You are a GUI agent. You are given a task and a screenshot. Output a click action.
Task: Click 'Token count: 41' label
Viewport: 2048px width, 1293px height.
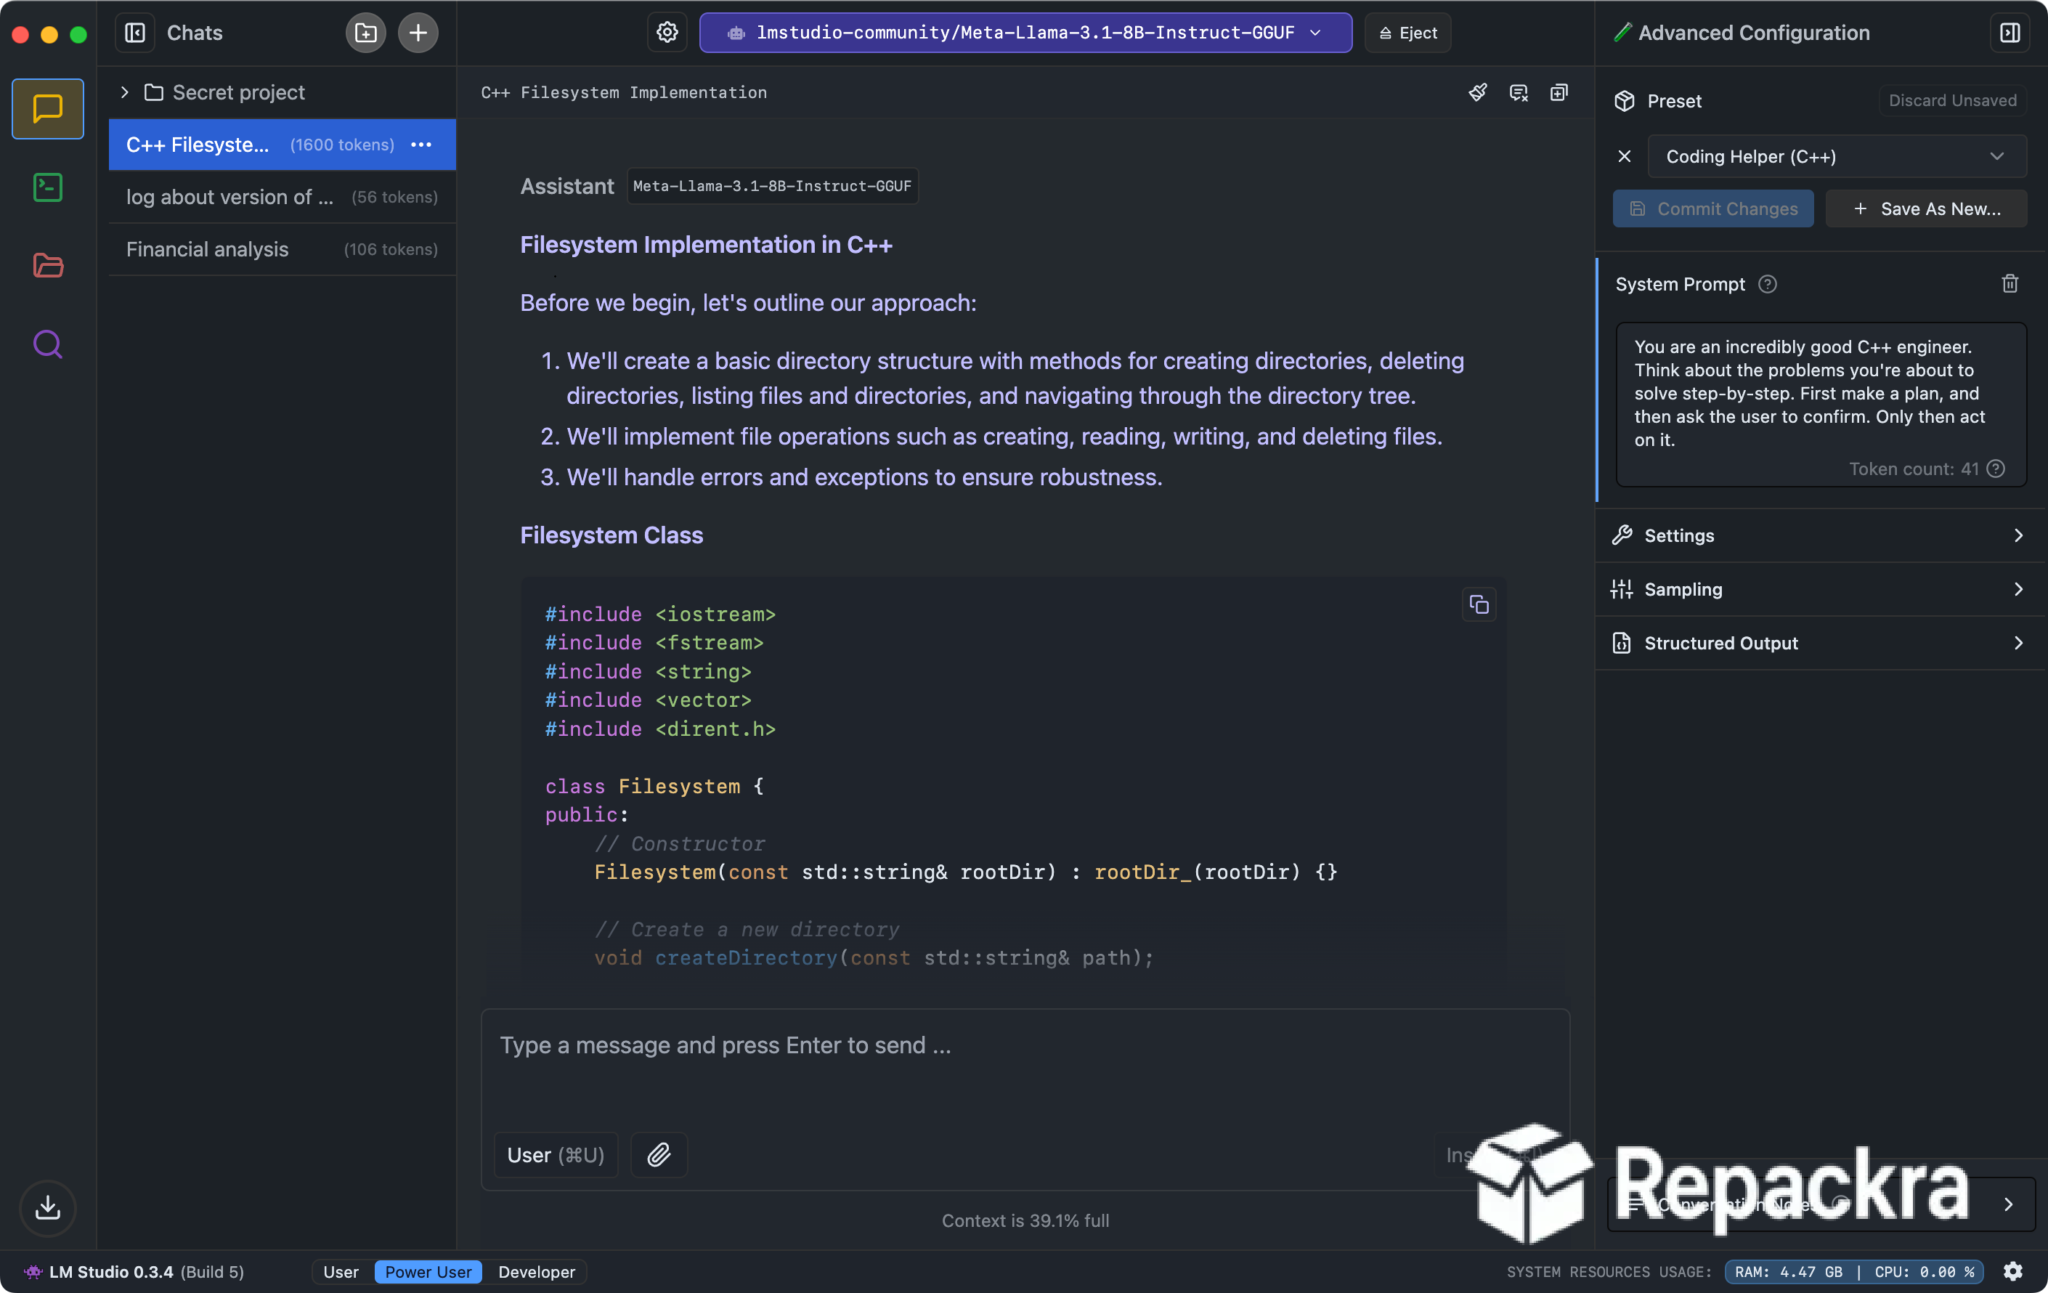point(1913,469)
